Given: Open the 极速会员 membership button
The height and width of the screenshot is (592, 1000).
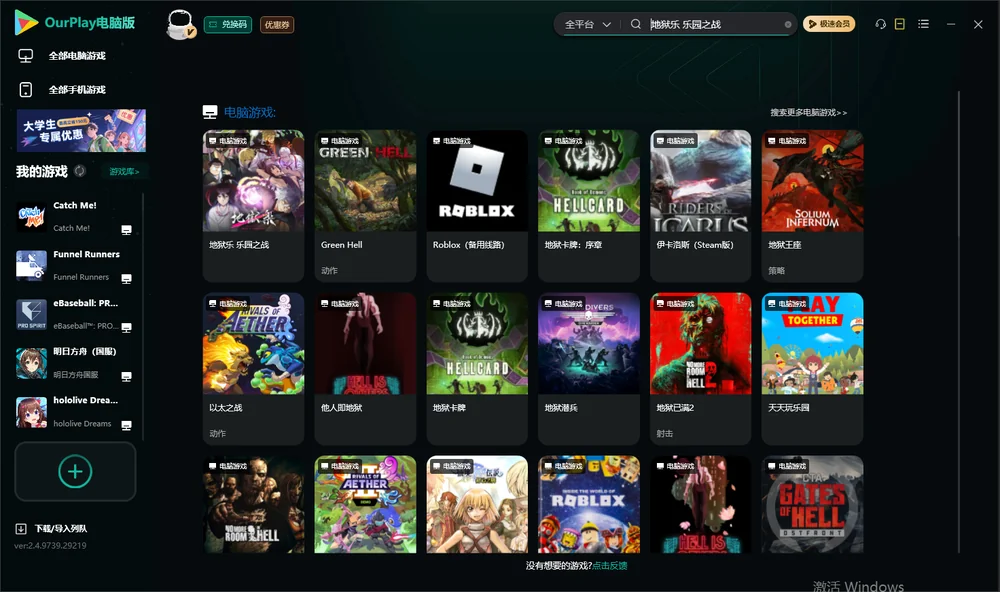Looking at the screenshot, I should [x=829, y=24].
